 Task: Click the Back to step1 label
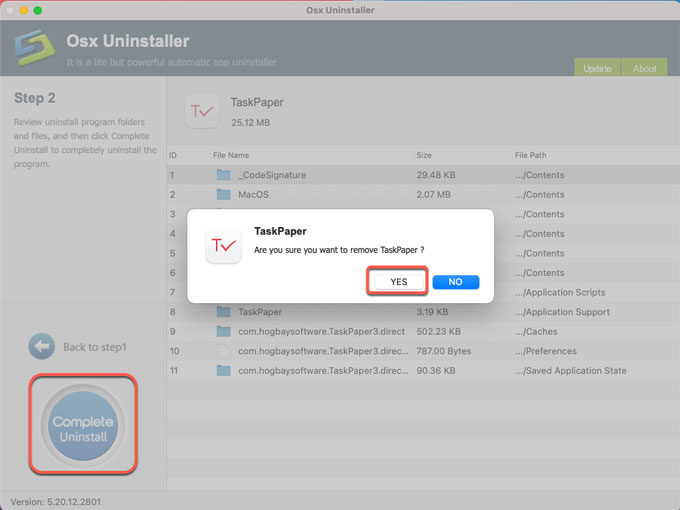[x=95, y=347]
